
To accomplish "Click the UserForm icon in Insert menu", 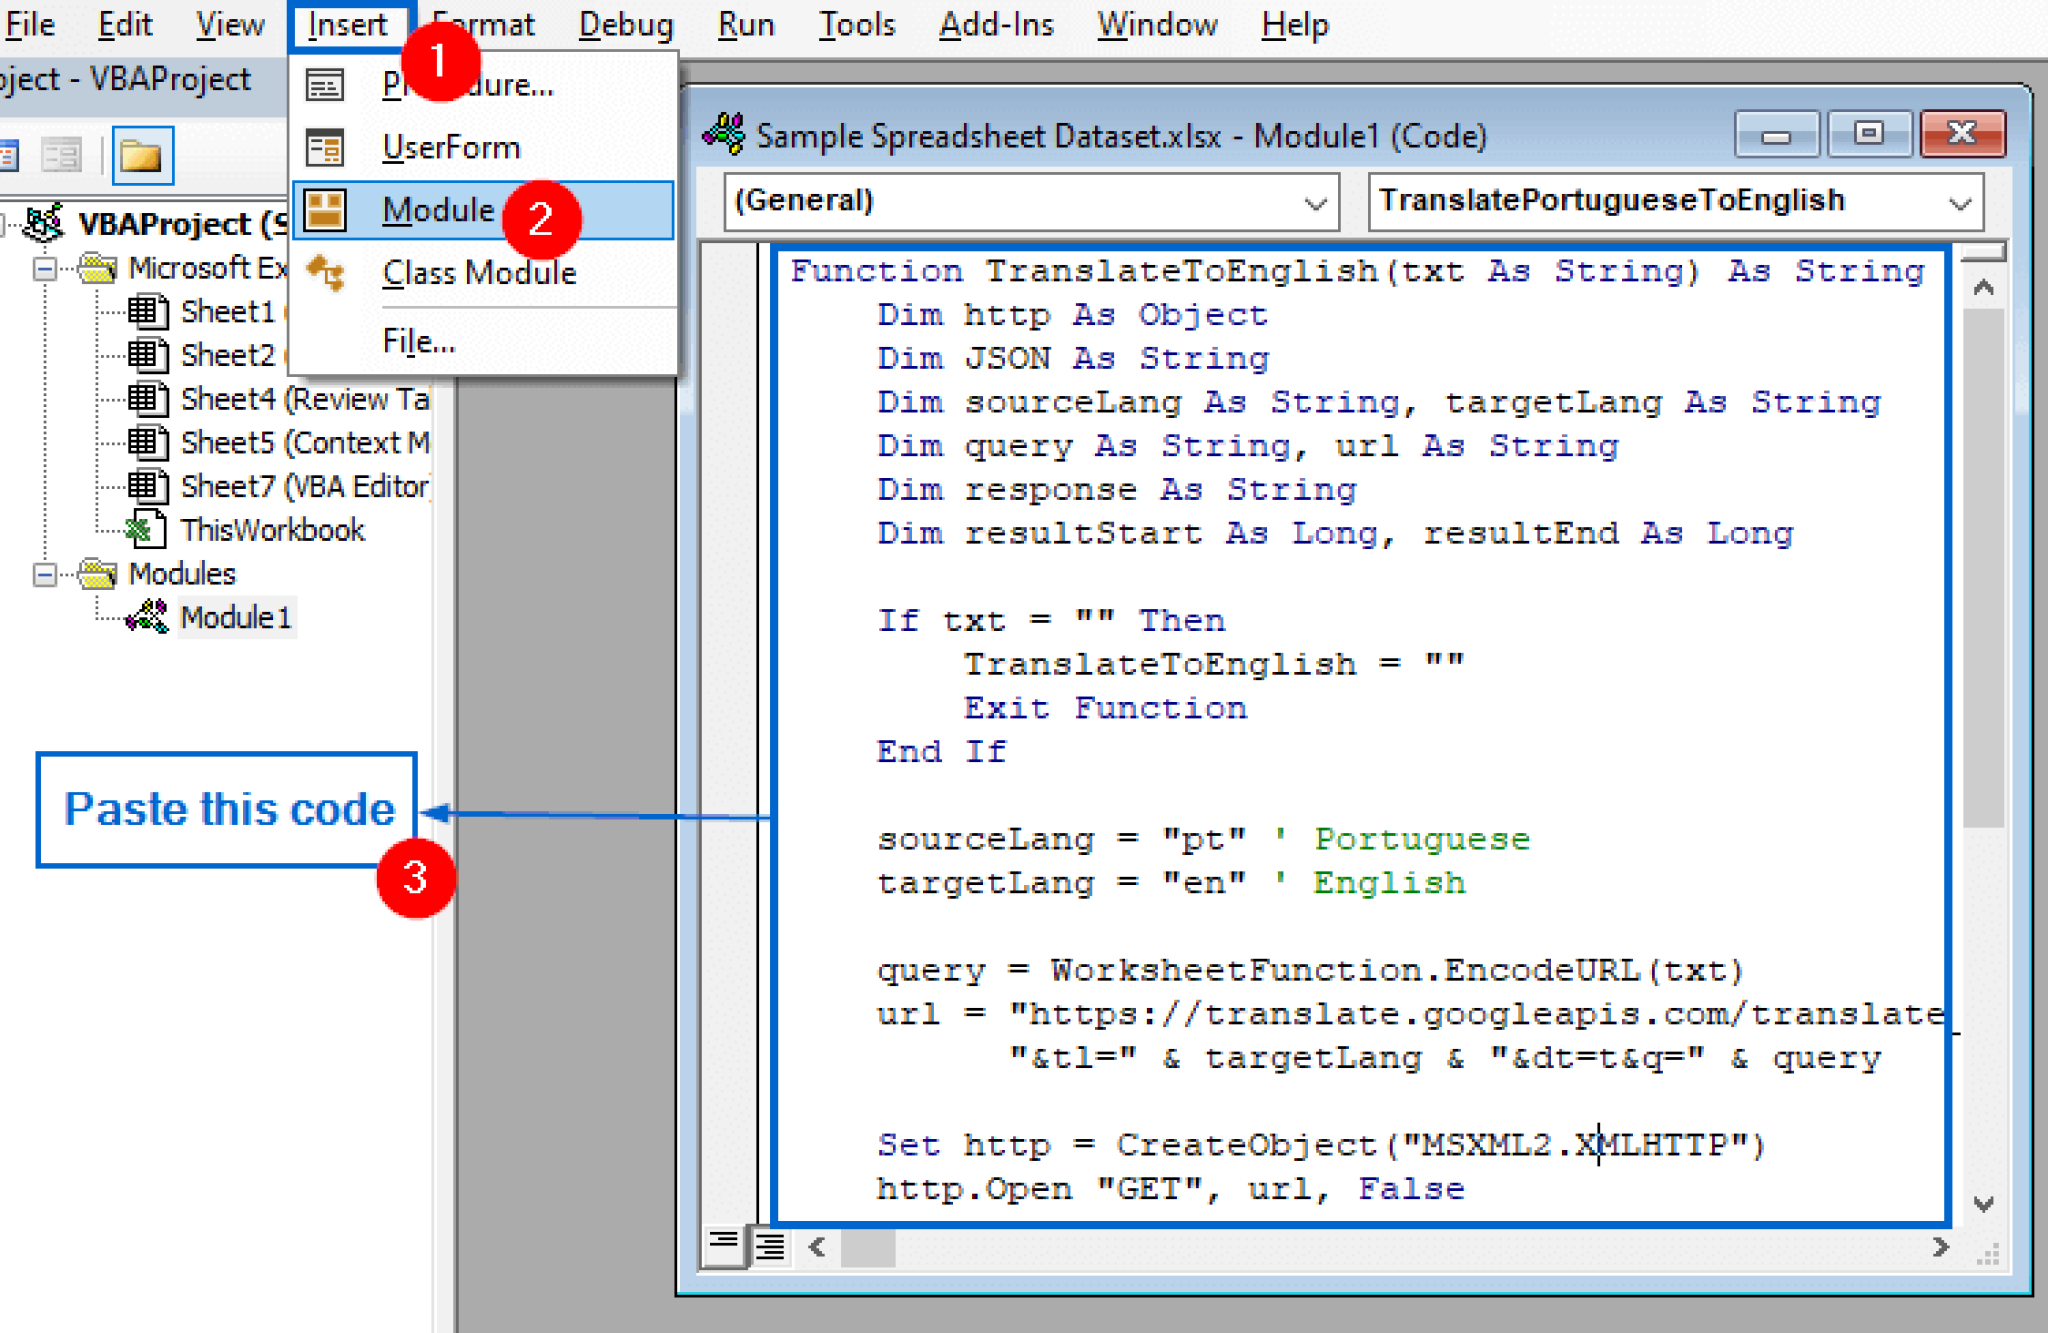I will pos(325,148).
